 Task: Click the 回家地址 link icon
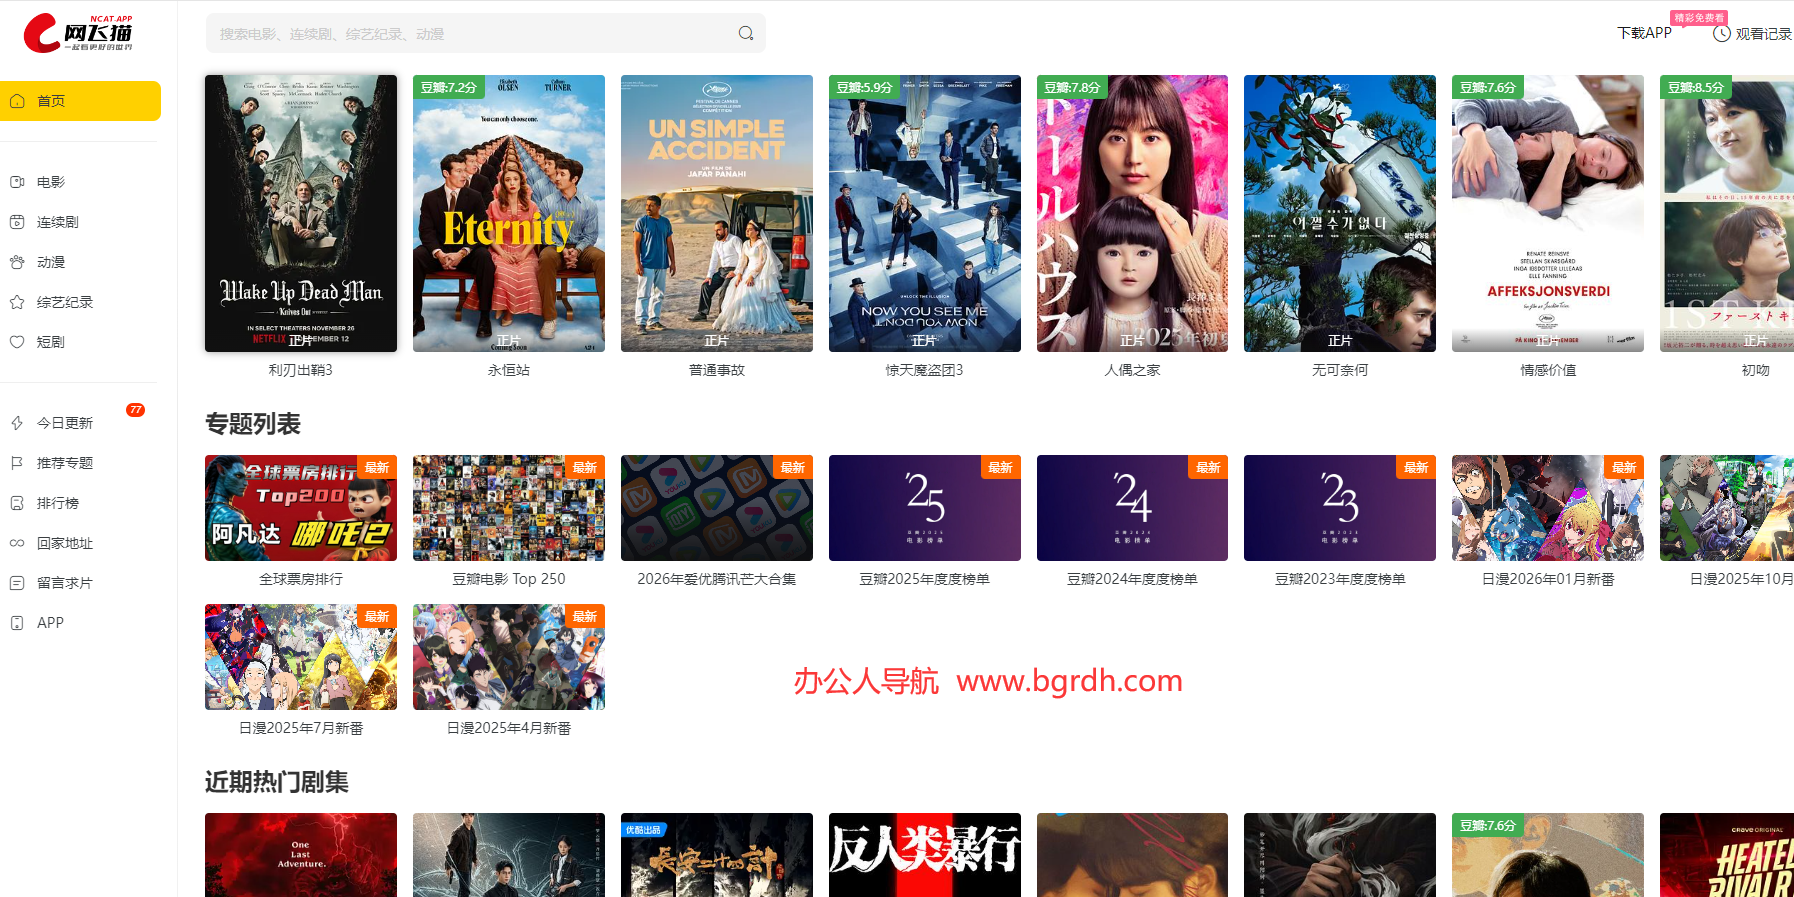pyautogui.click(x=17, y=543)
